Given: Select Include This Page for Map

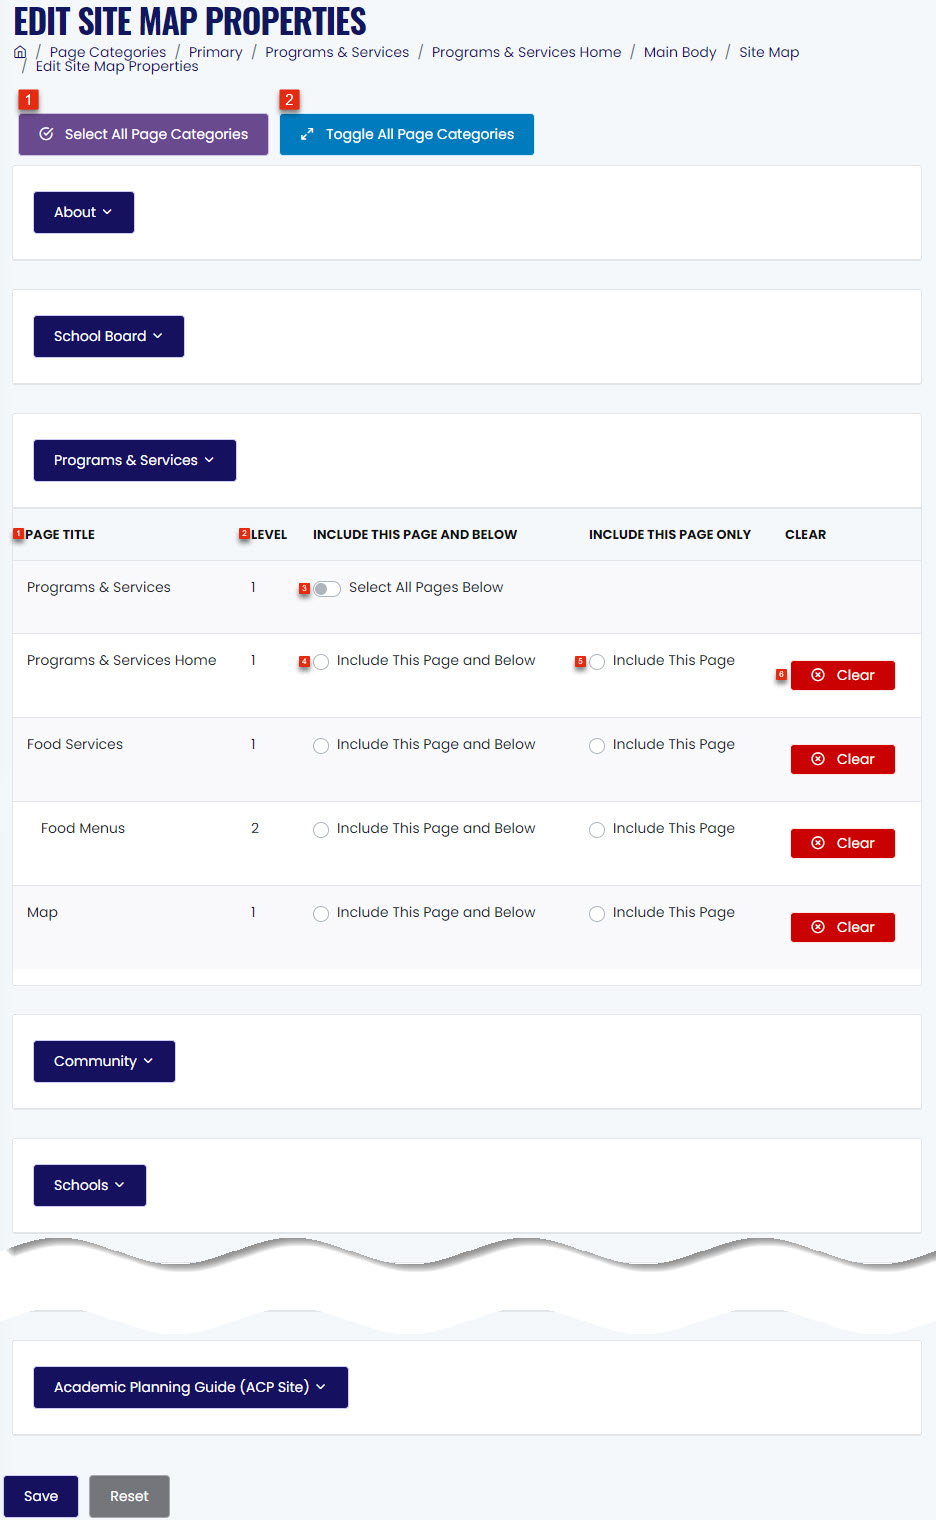Looking at the screenshot, I should (597, 914).
